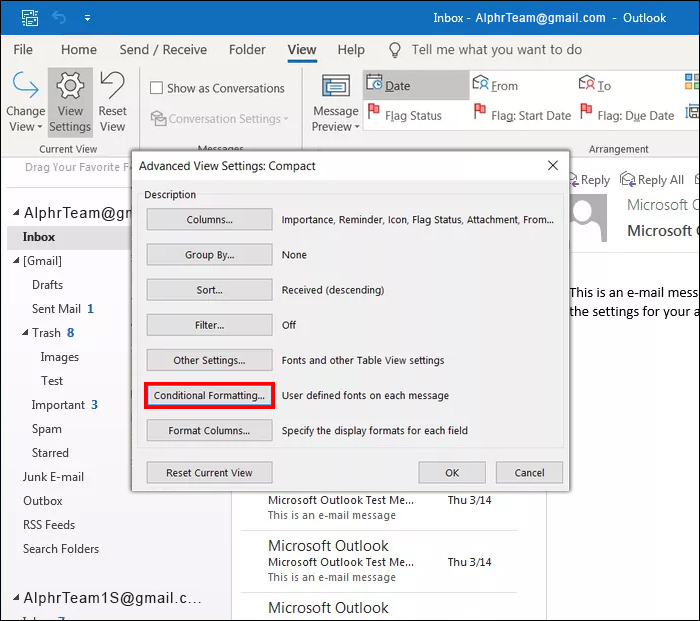Switch to Send / Receive tab
Viewport: 700px width, 621px height.
pyautogui.click(x=163, y=50)
